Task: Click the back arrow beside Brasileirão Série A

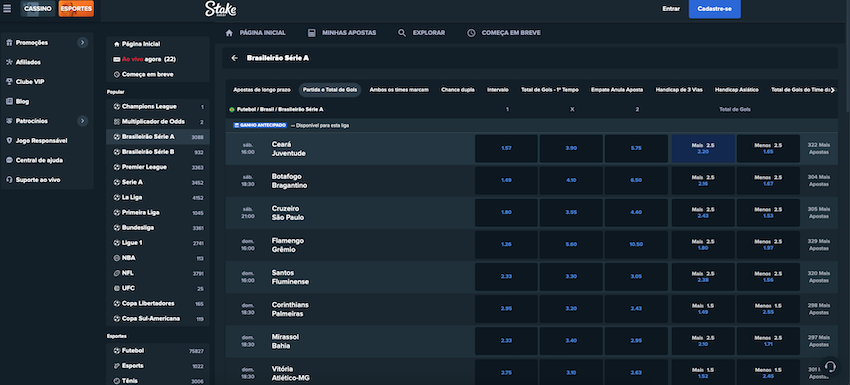Action: point(234,57)
